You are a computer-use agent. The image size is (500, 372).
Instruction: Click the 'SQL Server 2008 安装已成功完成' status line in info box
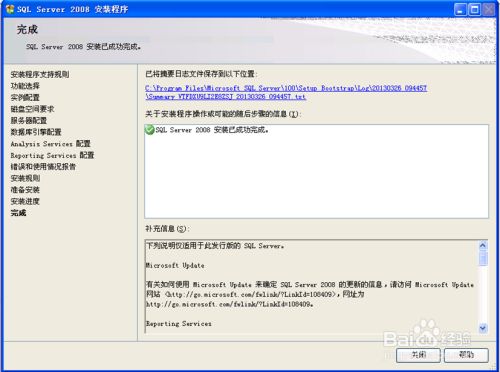(212, 130)
